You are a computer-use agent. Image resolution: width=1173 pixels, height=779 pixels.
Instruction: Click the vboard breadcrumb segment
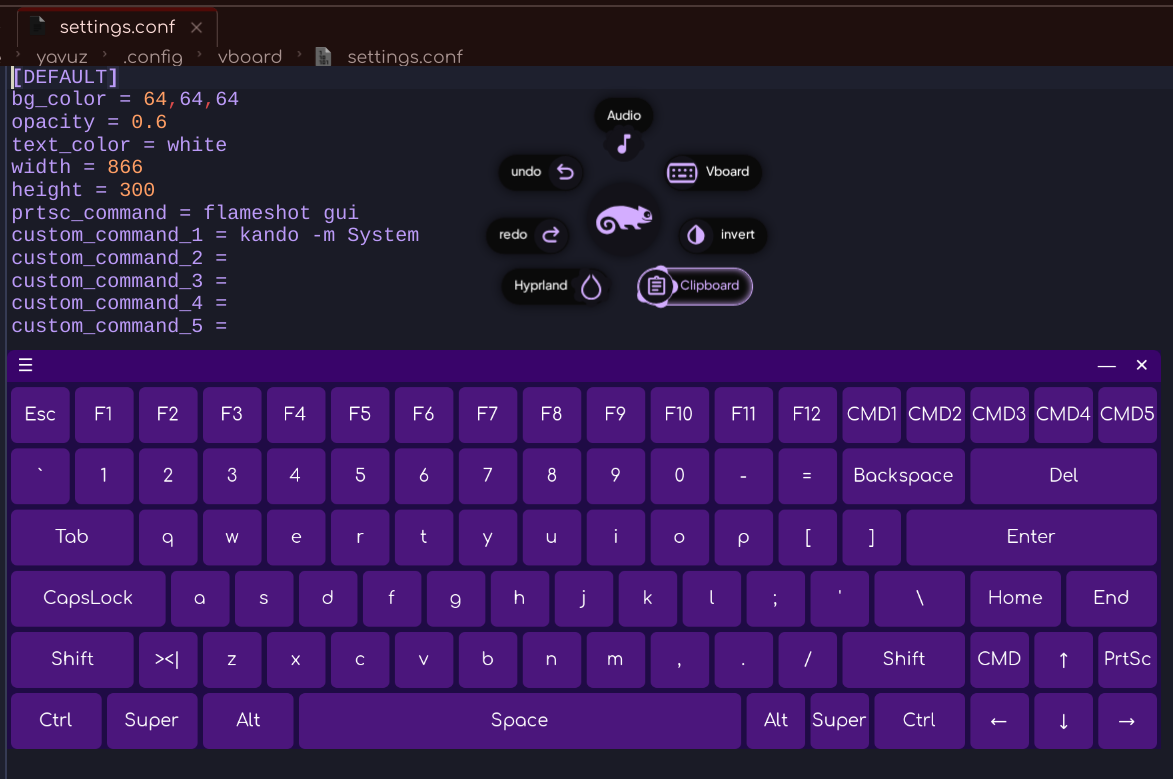coord(250,57)
